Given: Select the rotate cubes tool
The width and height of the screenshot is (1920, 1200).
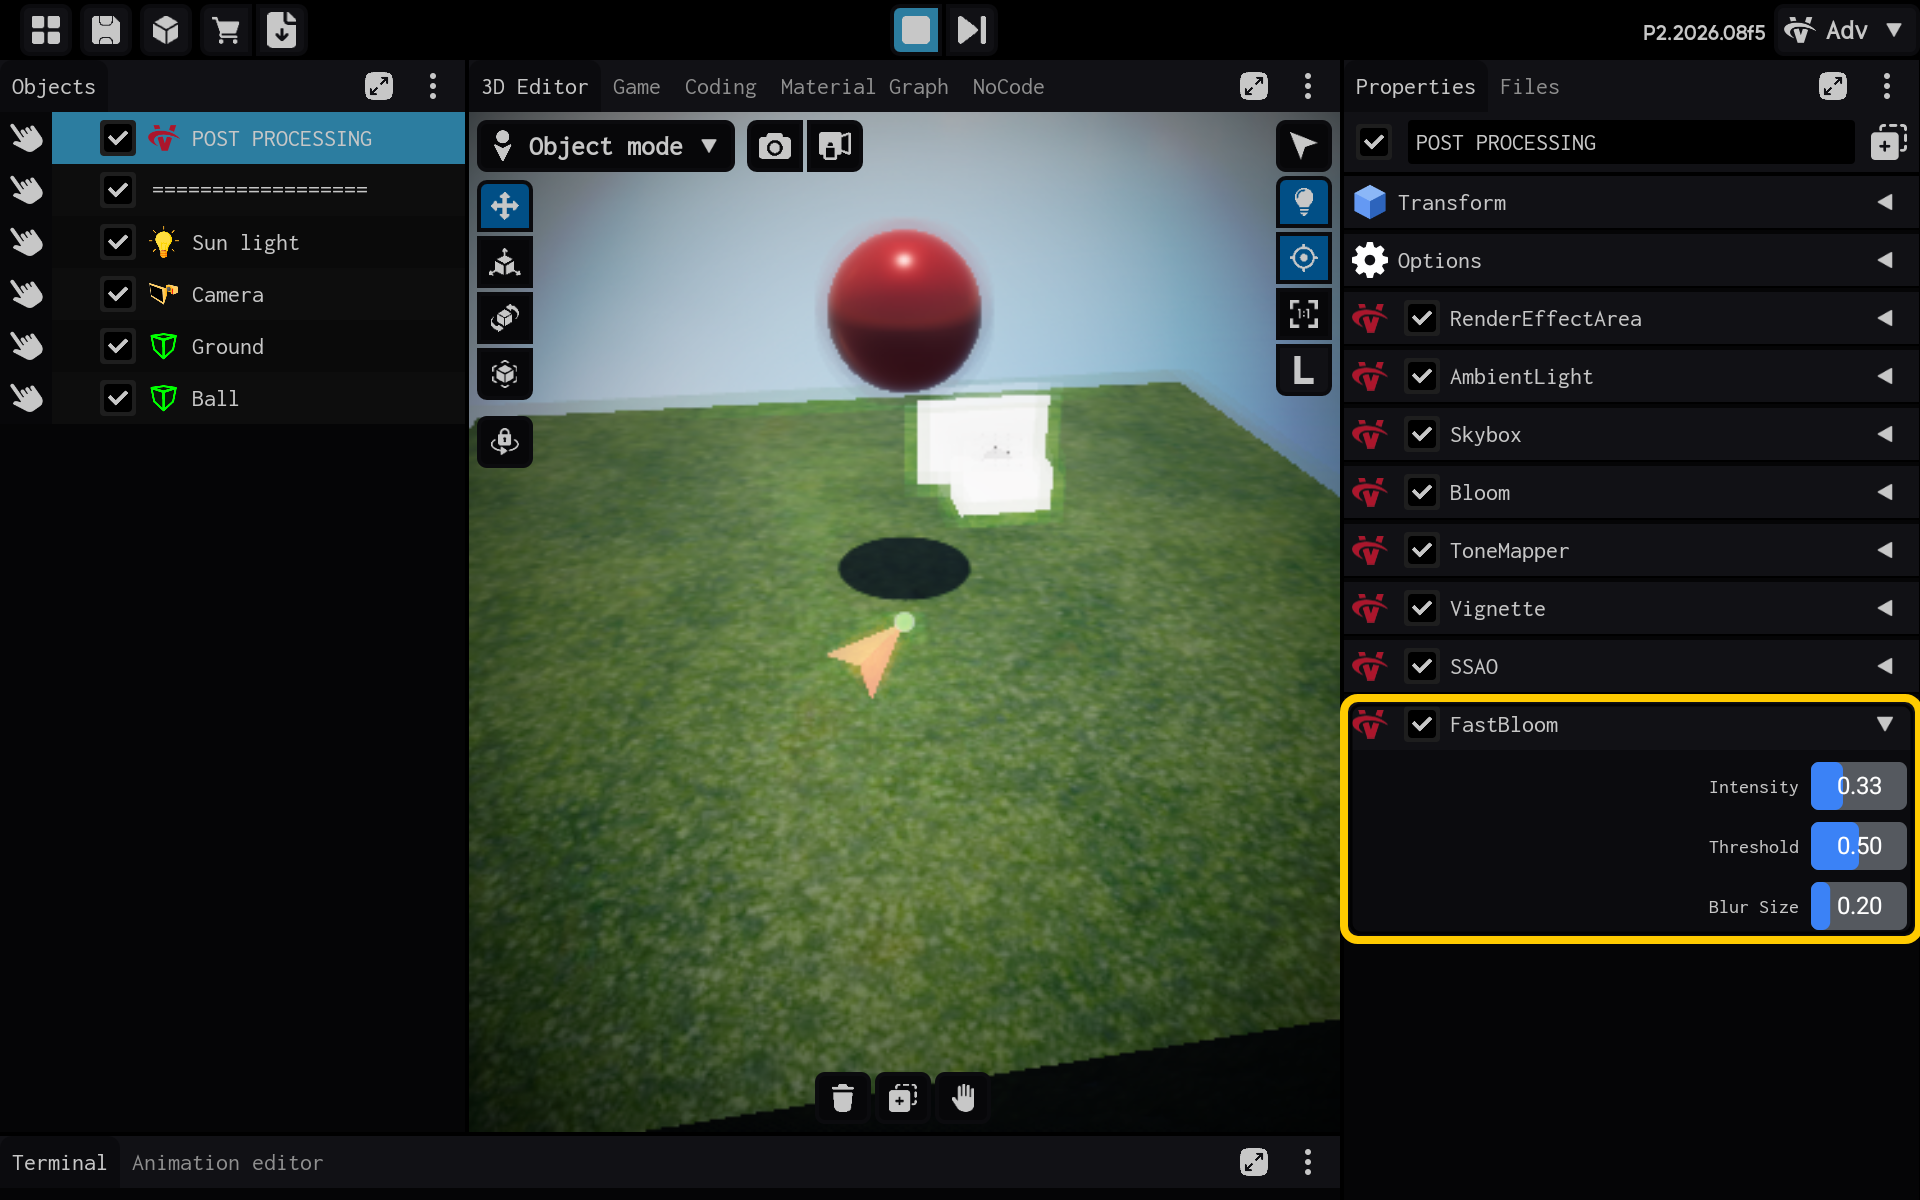Looking at the screenshot, I should [505, 318].
